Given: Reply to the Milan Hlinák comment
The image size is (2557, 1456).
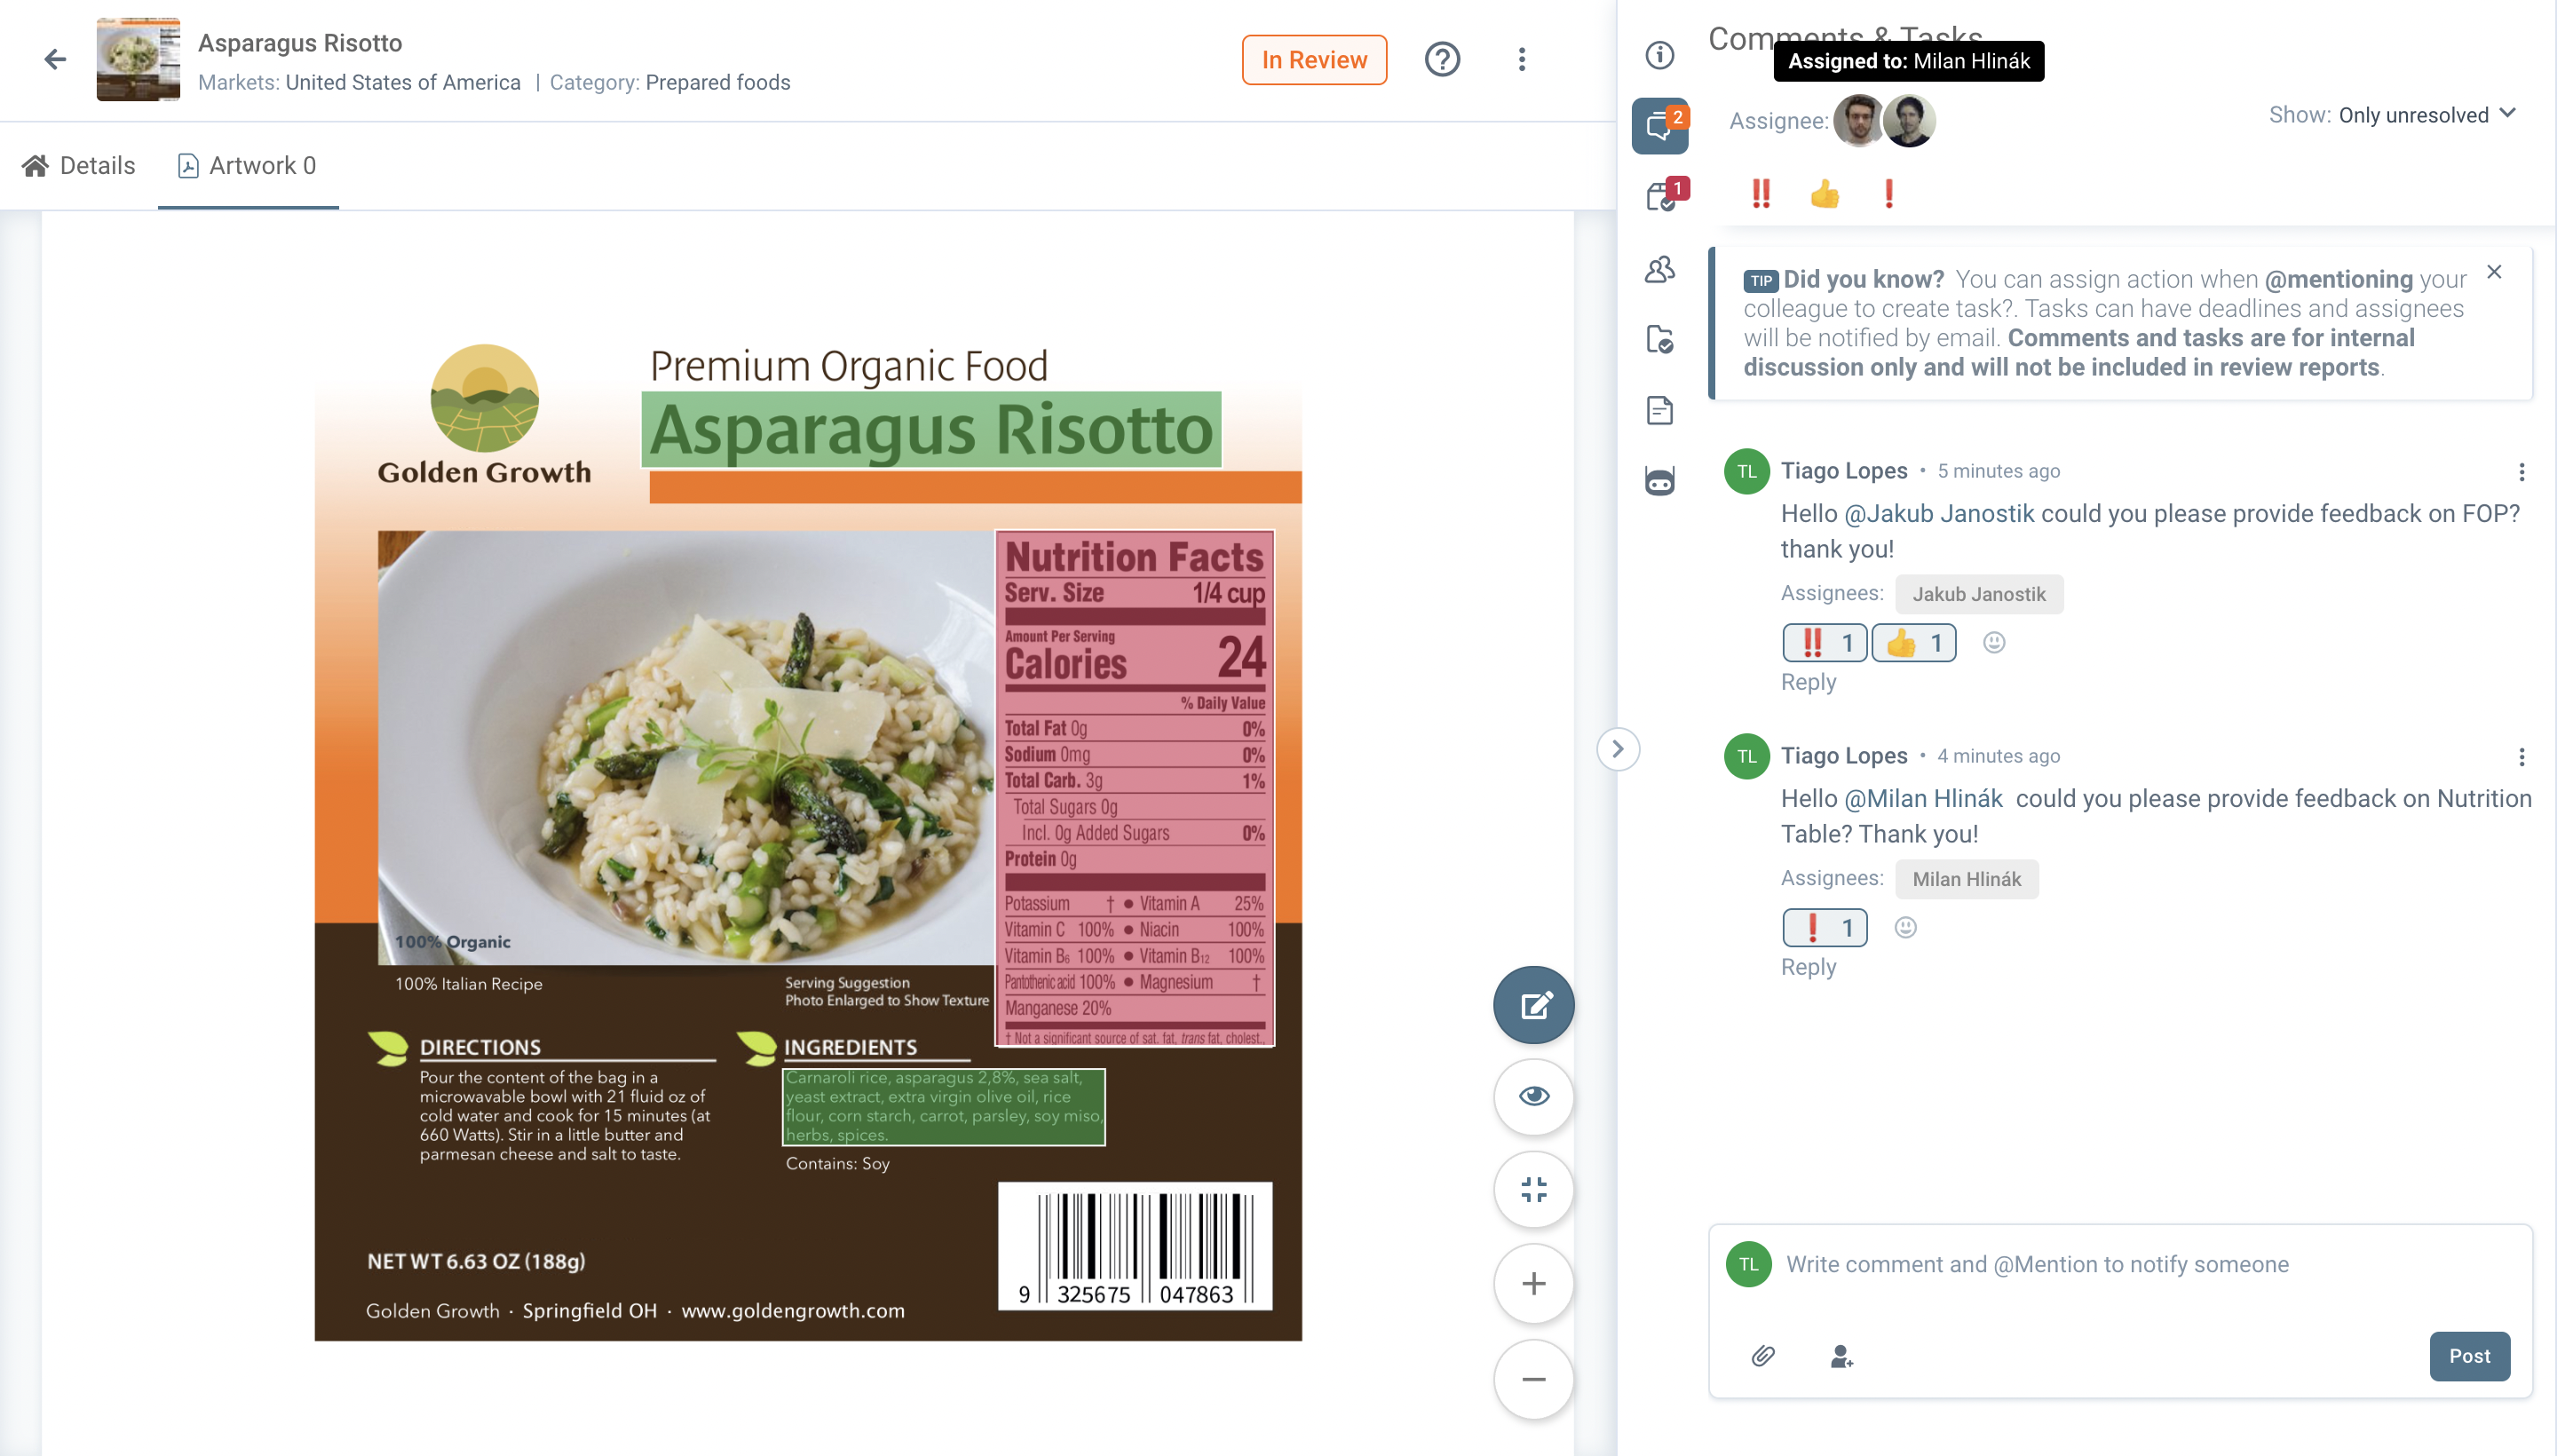Looking at the screenshot, I should [1808, 967].
